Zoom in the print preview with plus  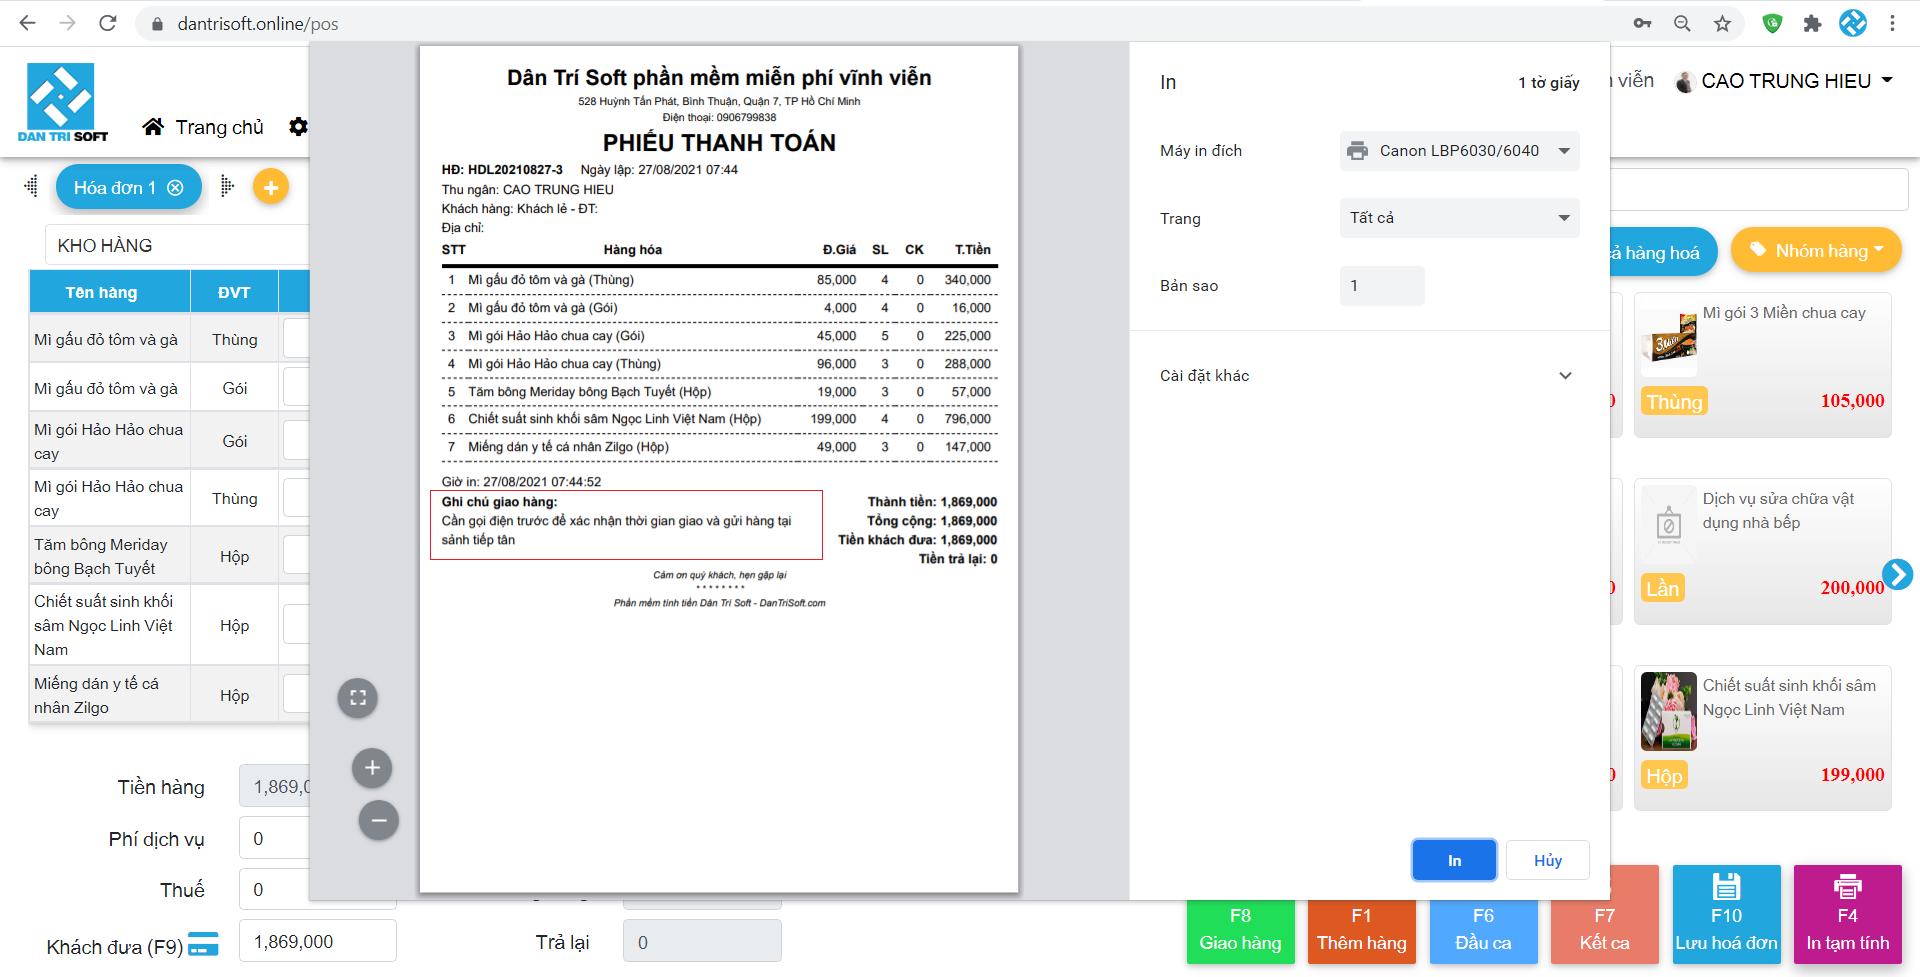click(x=372, y=768)
